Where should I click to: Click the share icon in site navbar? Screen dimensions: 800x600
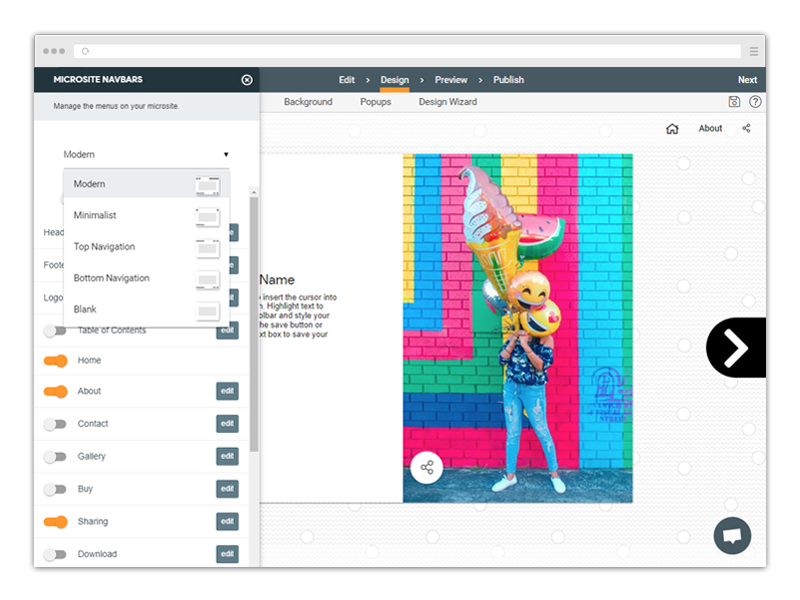point(746,128)
